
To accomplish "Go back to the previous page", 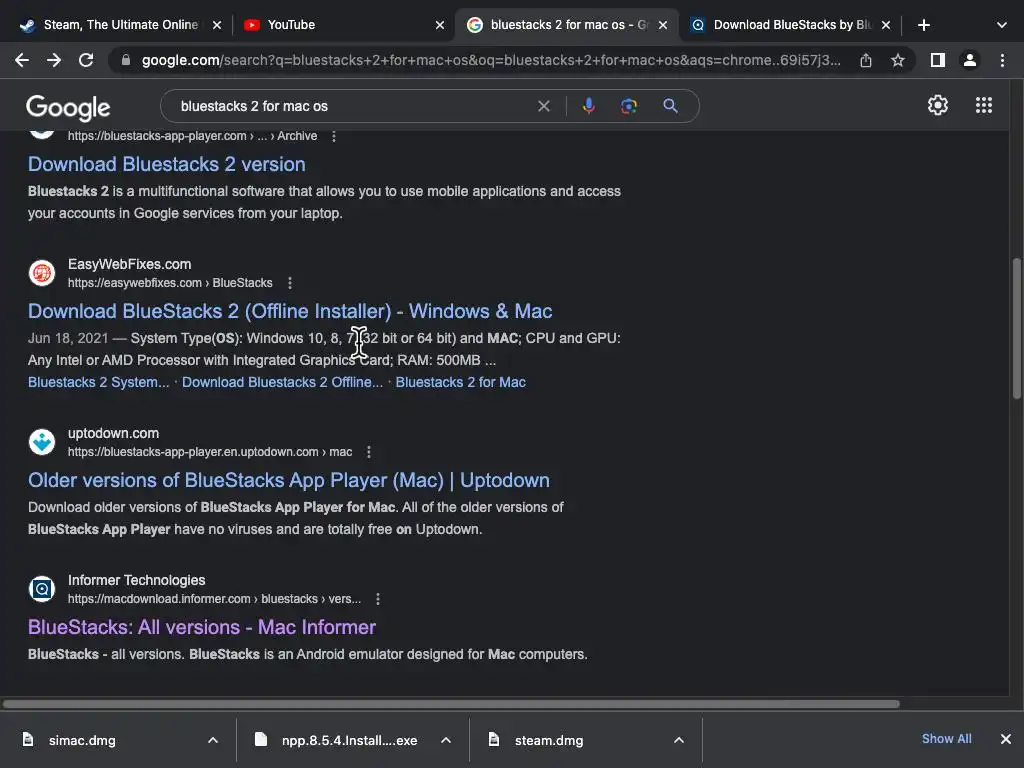I will pyautogui.click(x=22, y=60).
